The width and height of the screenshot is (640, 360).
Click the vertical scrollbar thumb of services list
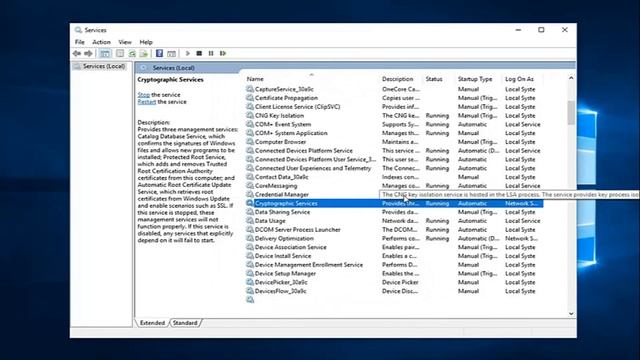571,113
